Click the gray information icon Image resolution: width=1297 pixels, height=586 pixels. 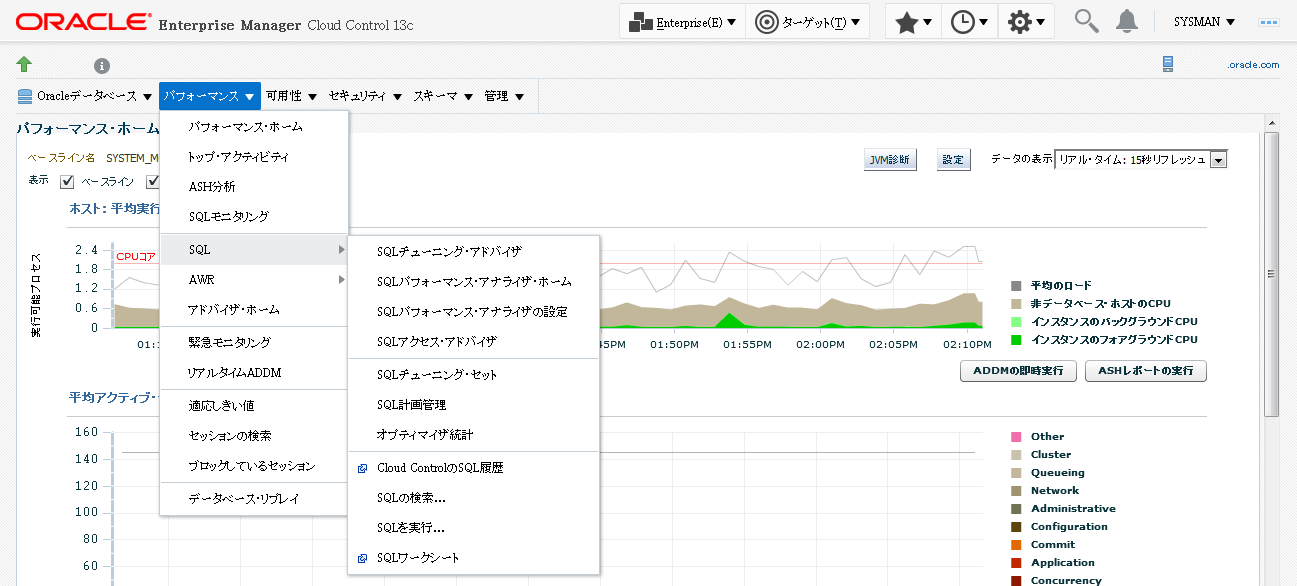102,66
